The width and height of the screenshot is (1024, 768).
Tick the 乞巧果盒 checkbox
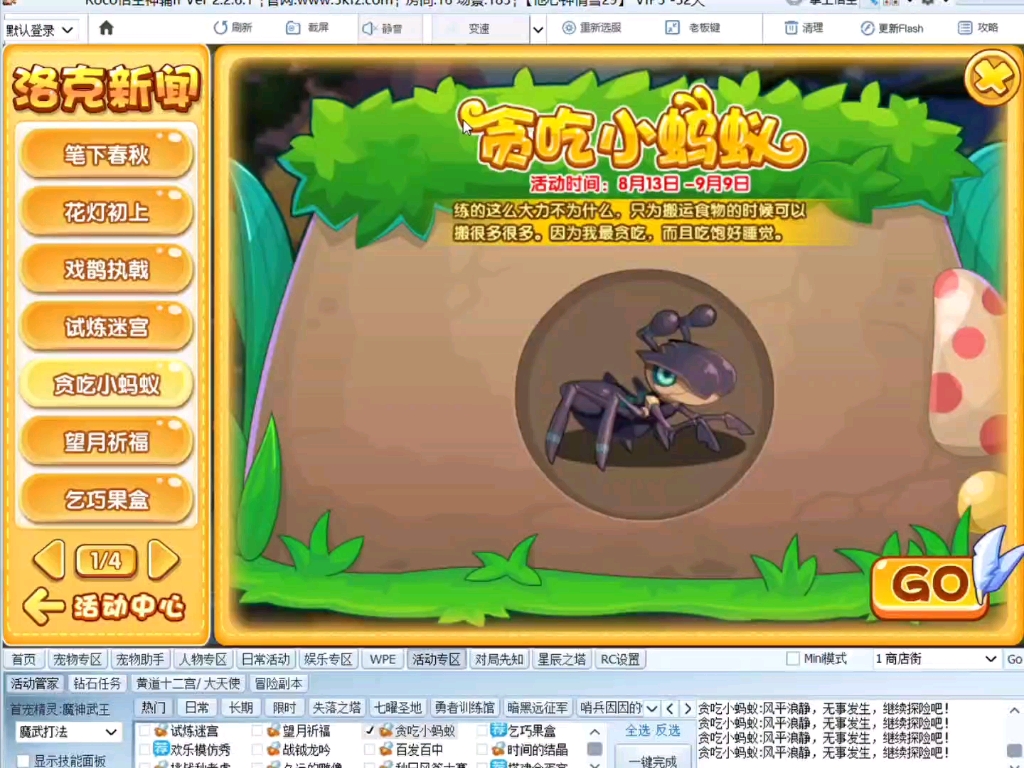click(x=482, y=731)
